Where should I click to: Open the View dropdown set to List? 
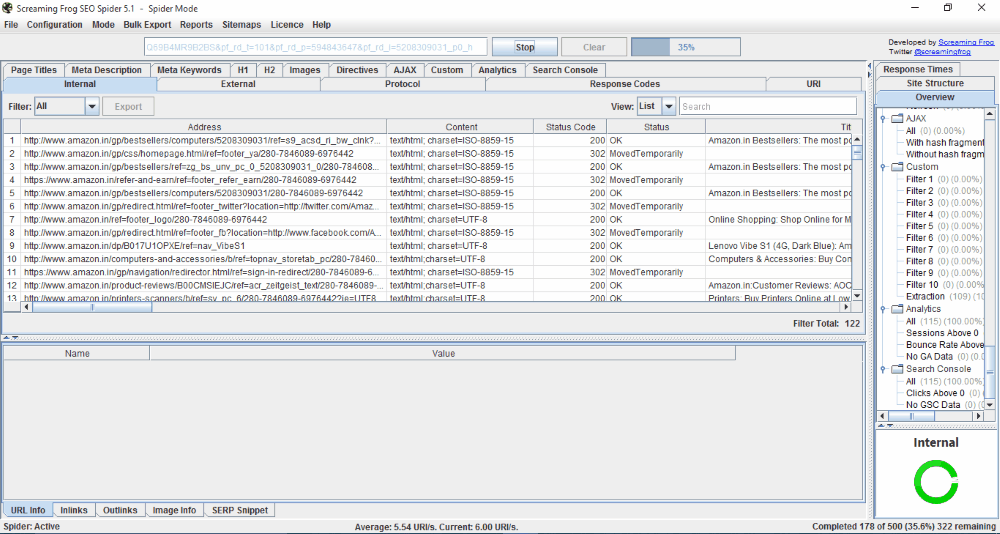pos(656,107)
